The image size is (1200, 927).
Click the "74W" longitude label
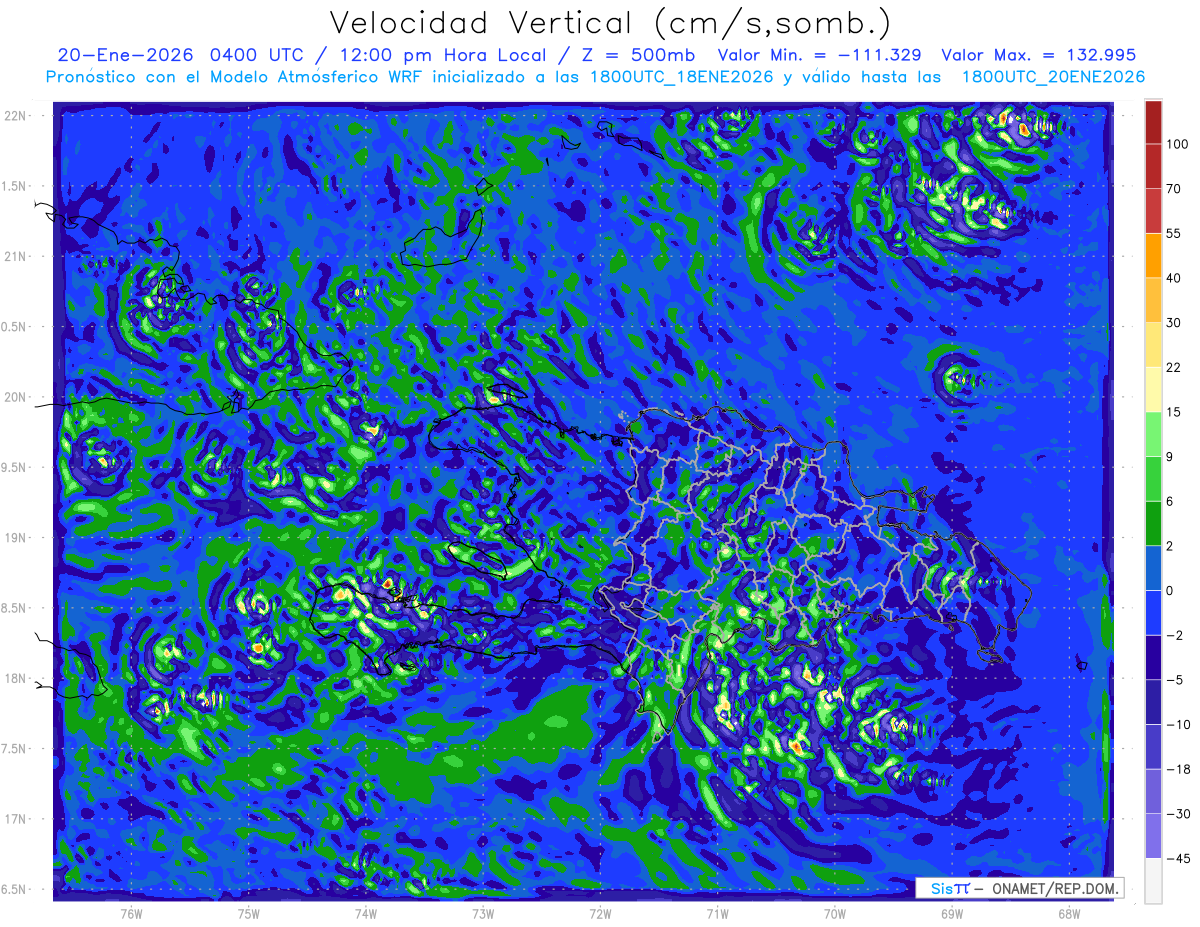tap(366, 913)
